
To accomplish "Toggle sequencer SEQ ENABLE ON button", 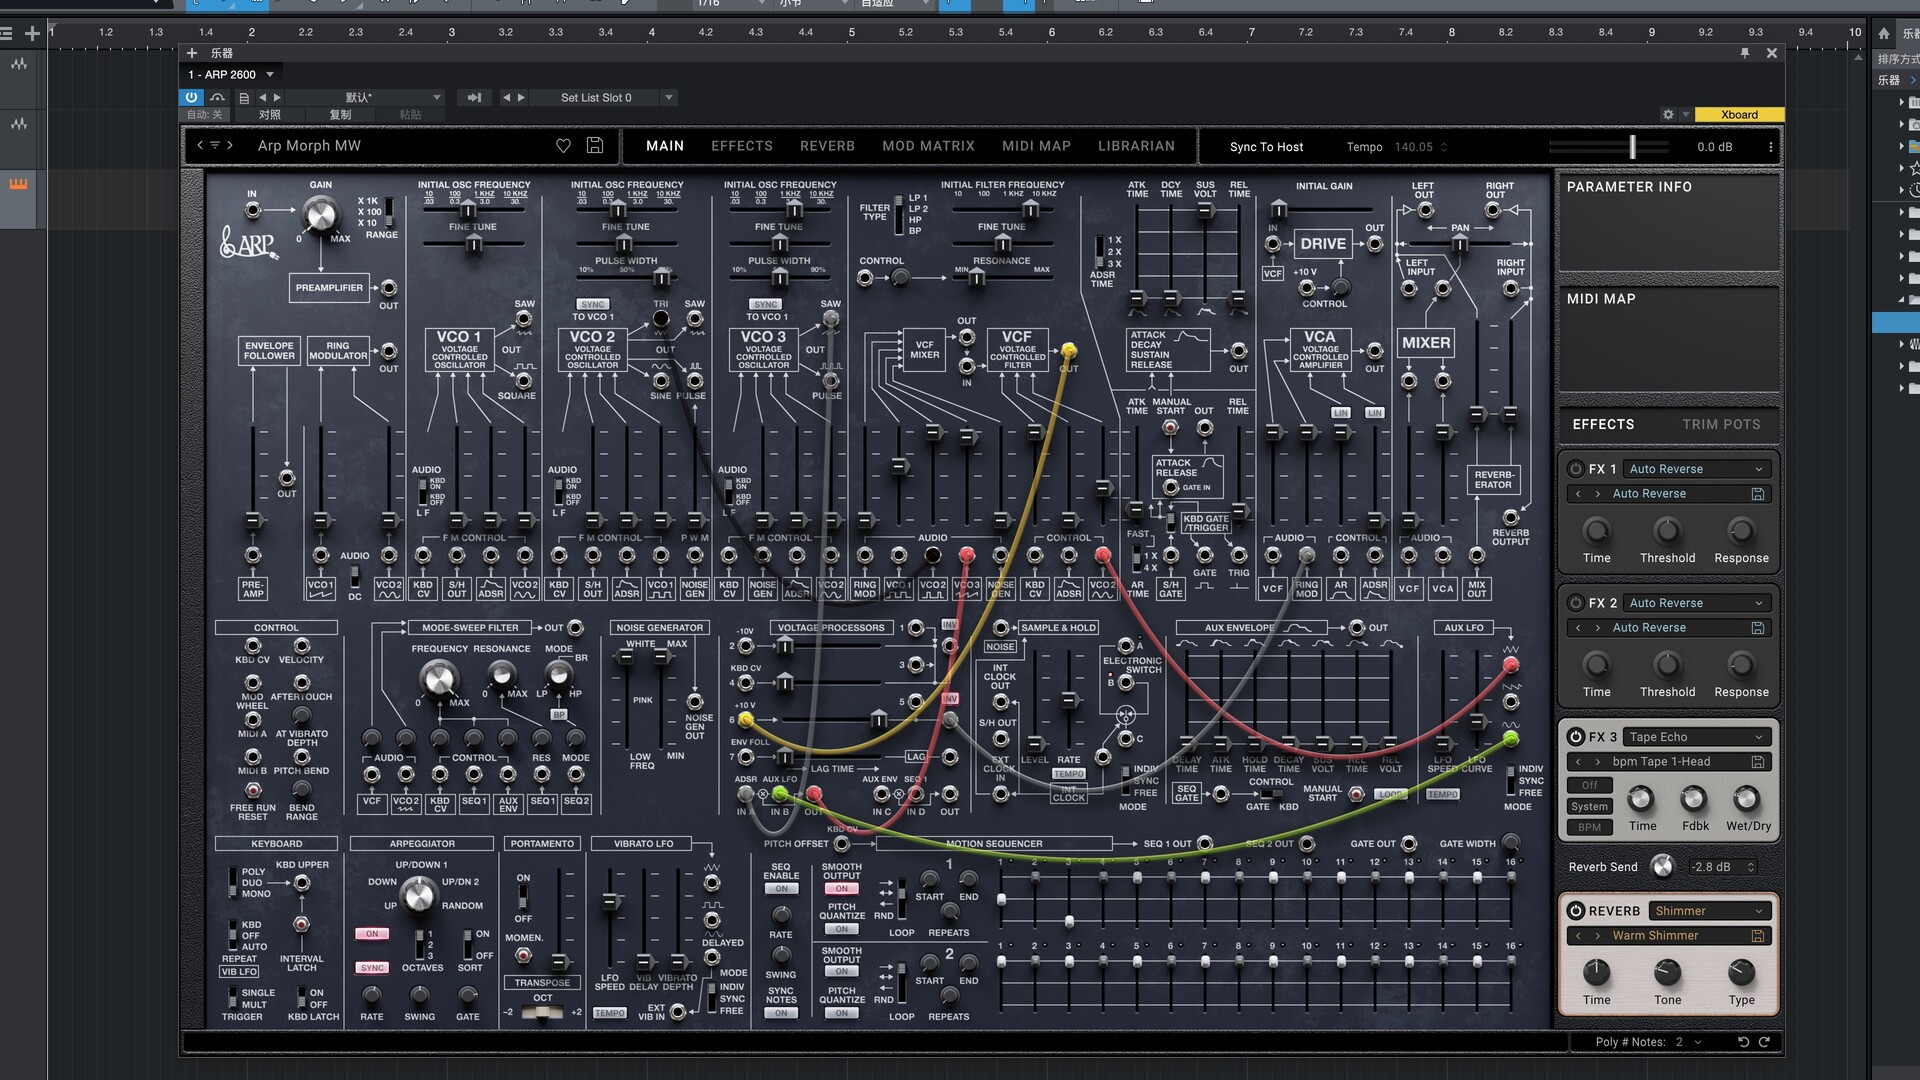I will [x=781, y=889].
